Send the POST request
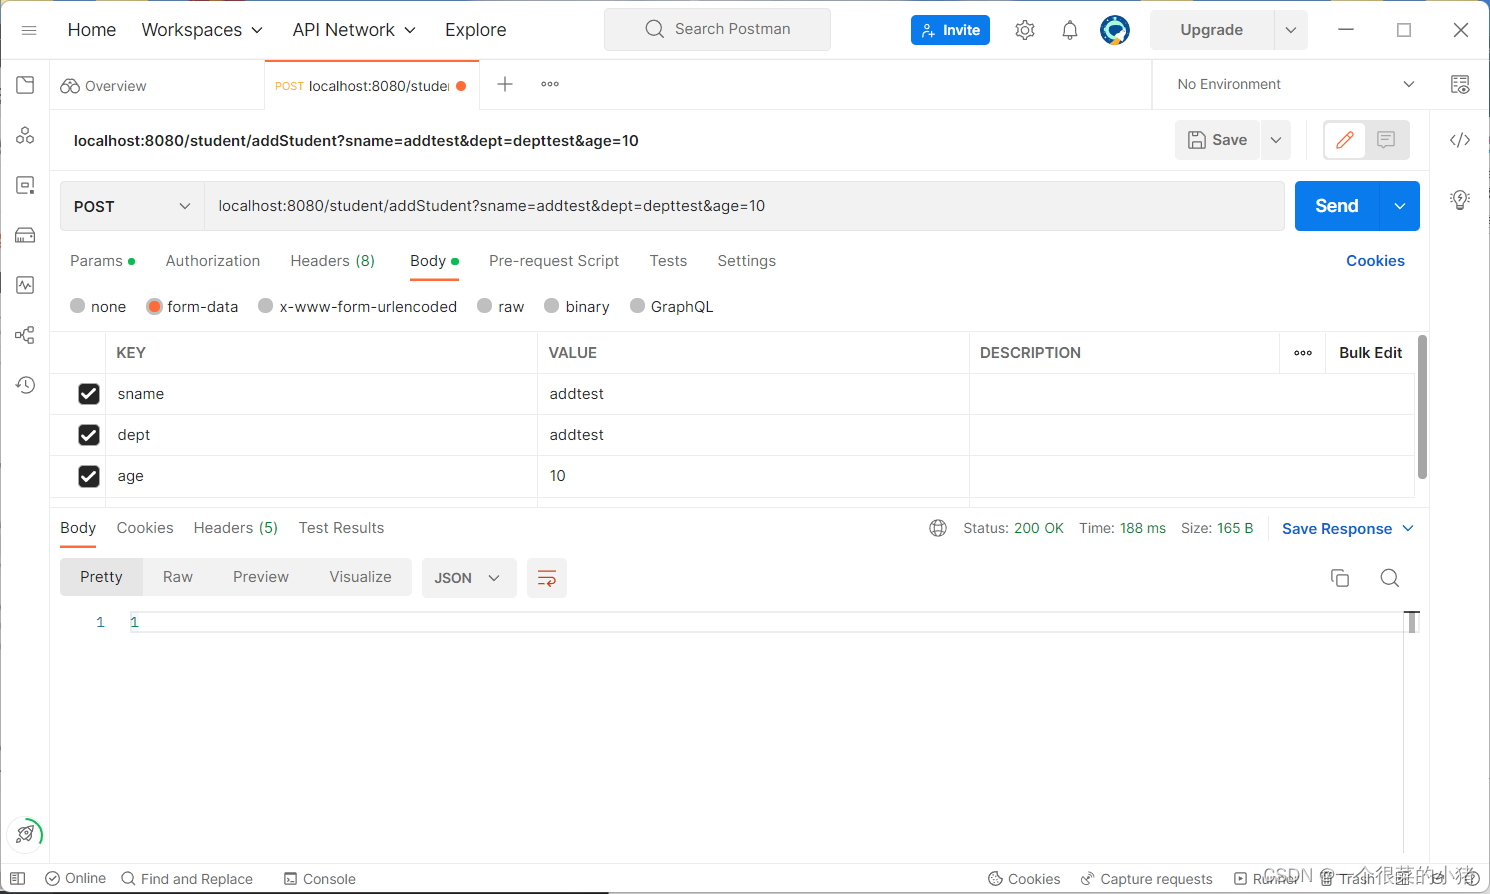The height and width of the screenshot is (894, 1490). [1337, 206]
